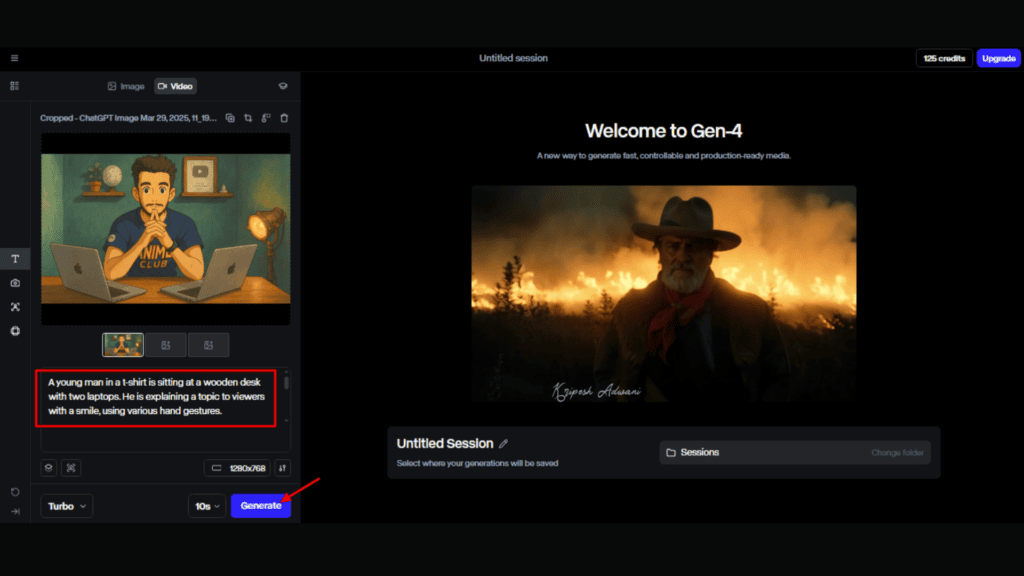Select the Text tool in left sidebar
The height and width of the screenshot is (576, 1024).
tap(15, 259)
